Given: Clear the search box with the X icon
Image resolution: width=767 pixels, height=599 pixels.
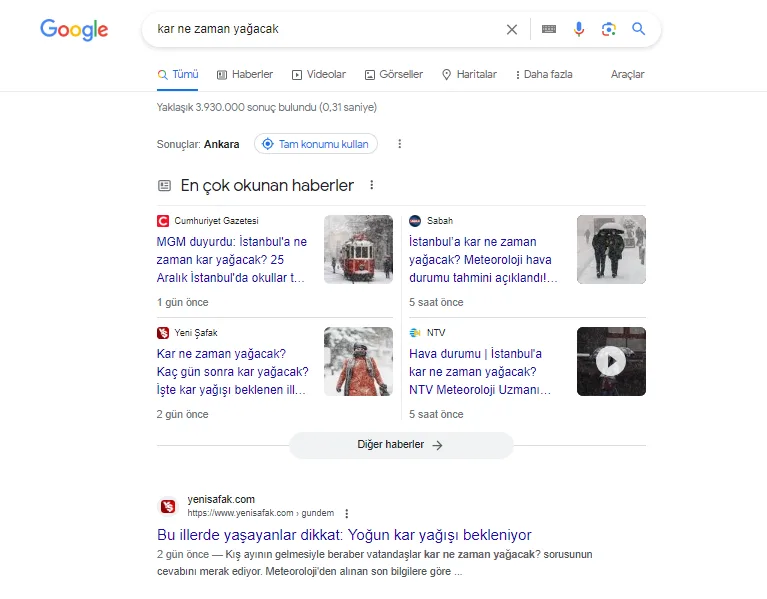Looking at the screenshot, I should (512, 29).
